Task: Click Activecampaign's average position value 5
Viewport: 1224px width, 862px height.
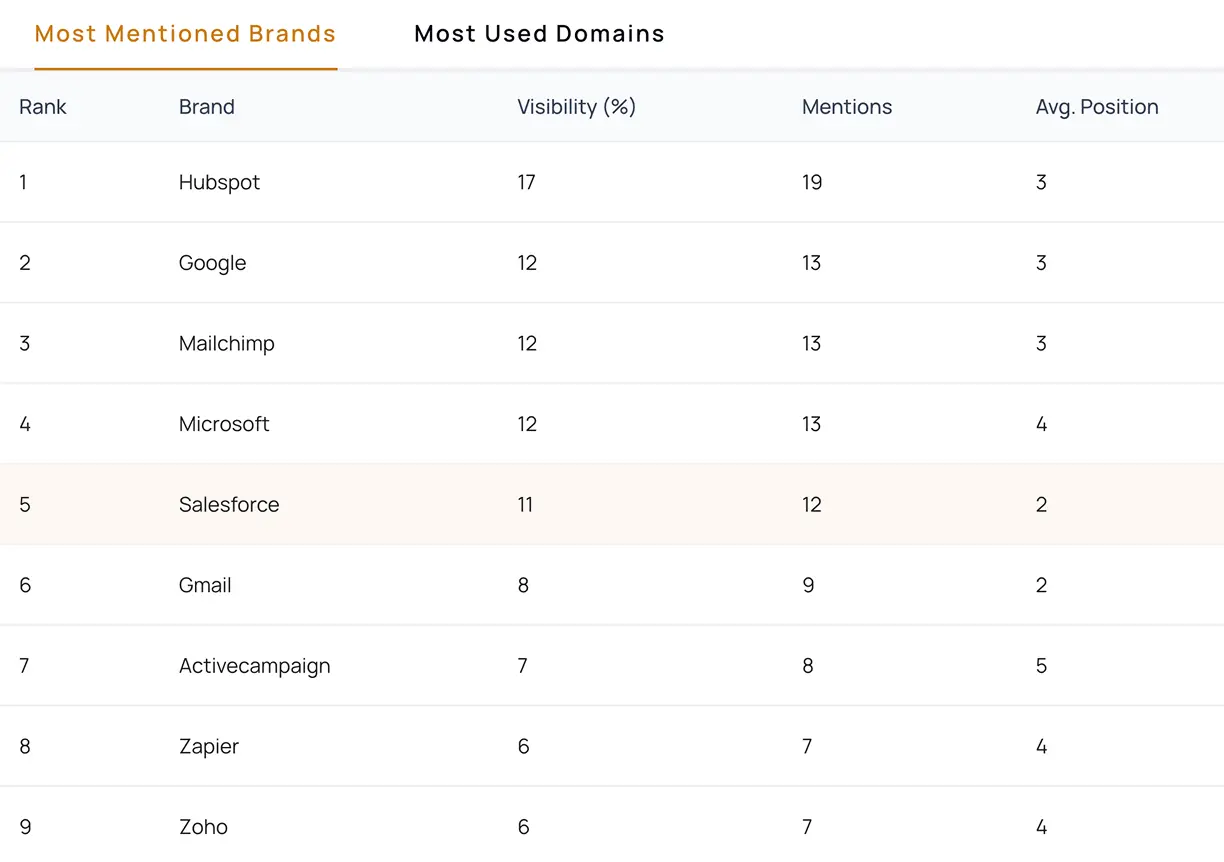Action: (1042, 666)
